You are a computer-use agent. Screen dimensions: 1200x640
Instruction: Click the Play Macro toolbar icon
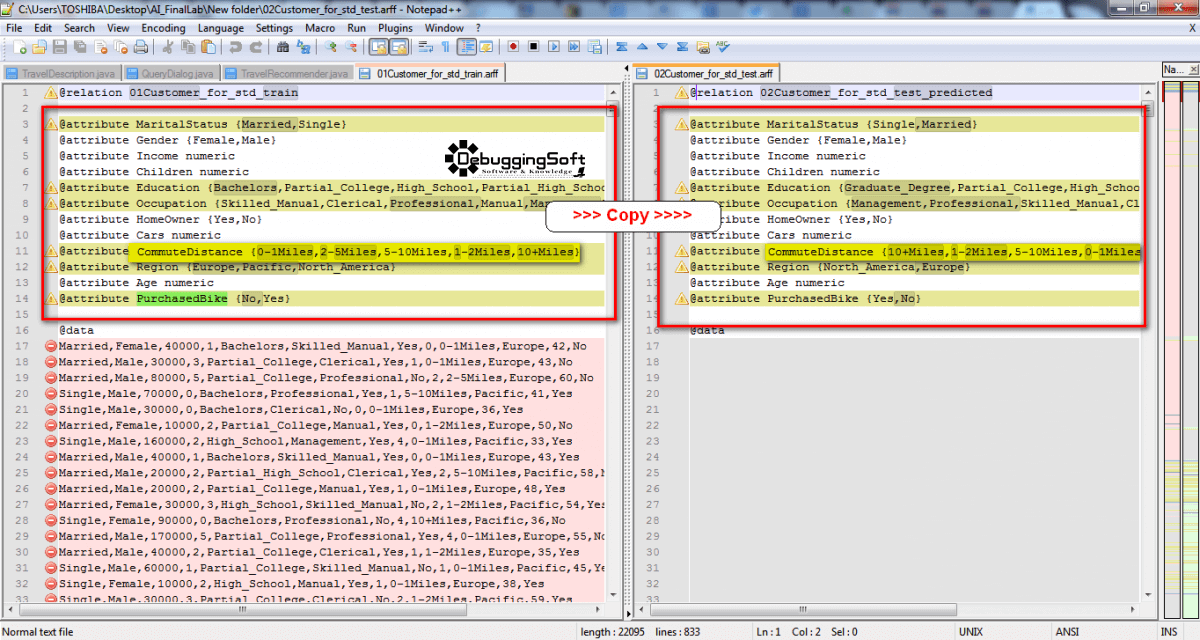coord(554,46)
